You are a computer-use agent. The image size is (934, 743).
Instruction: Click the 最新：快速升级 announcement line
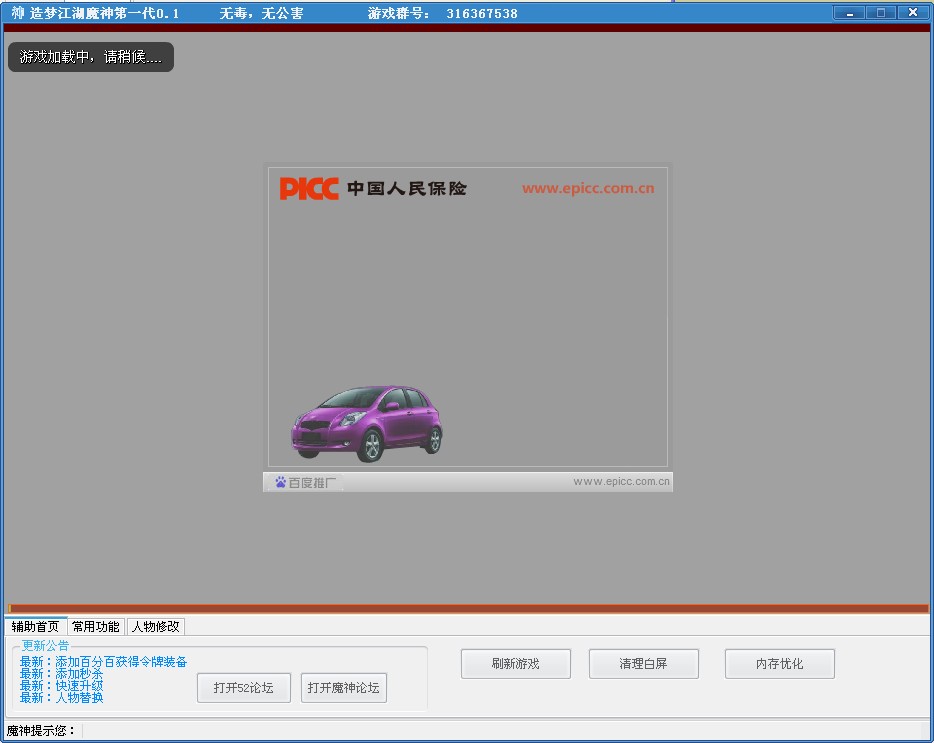[x=61, y=685]
